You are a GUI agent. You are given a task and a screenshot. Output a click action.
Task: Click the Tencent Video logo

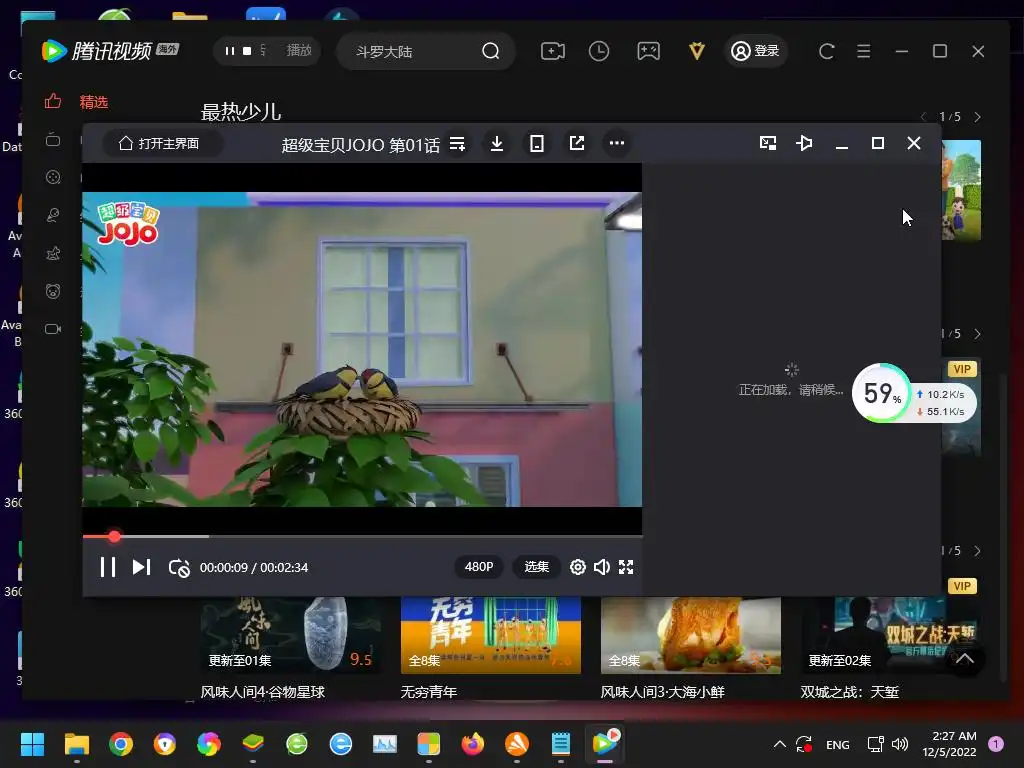(110, 50)
